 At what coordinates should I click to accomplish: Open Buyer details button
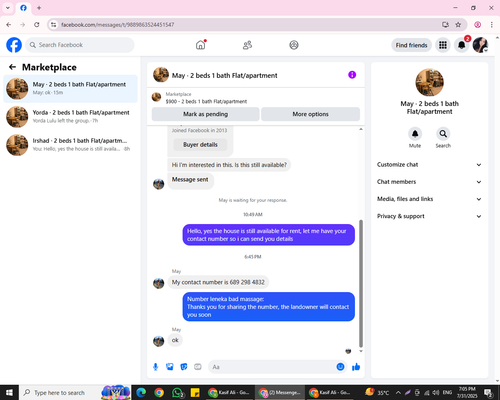pyautogui.click(x=200, y=145)
